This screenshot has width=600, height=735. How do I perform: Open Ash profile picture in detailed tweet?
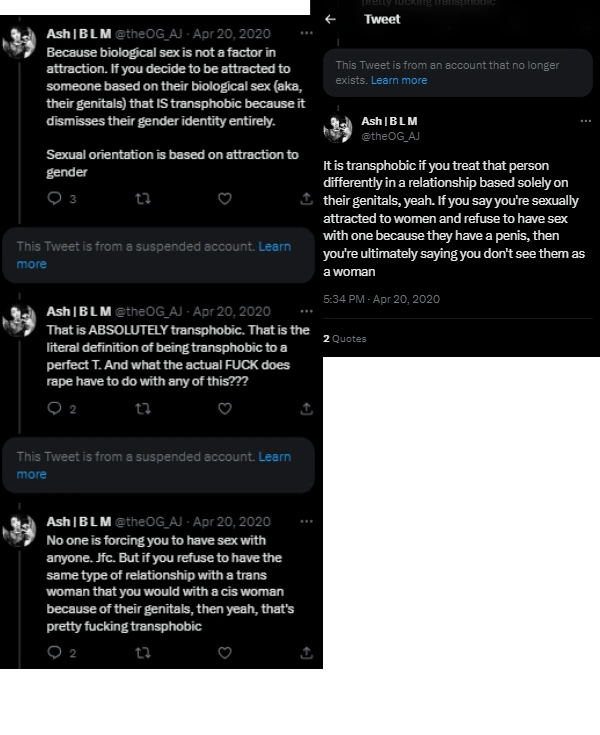pyautogui.click(x=338, y=128)
